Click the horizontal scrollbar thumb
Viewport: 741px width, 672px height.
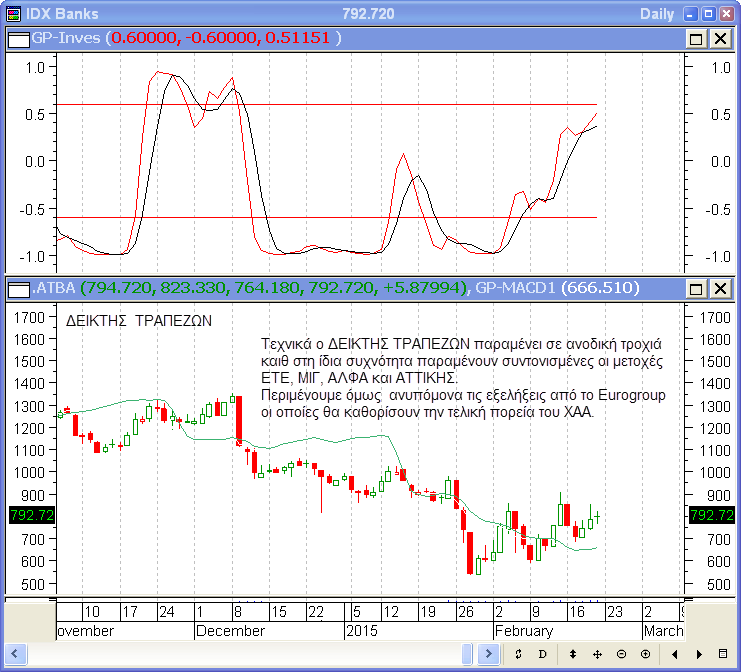click(467, 654)
